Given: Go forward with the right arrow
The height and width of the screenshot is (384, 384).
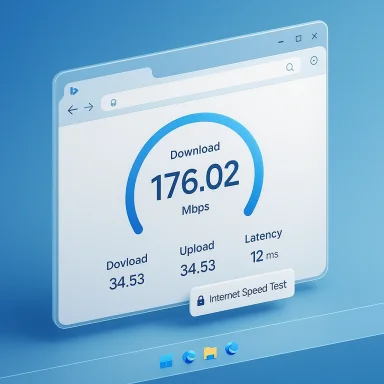Looking at the screenshot, I should pyautogui.click(x=89, y=107).
